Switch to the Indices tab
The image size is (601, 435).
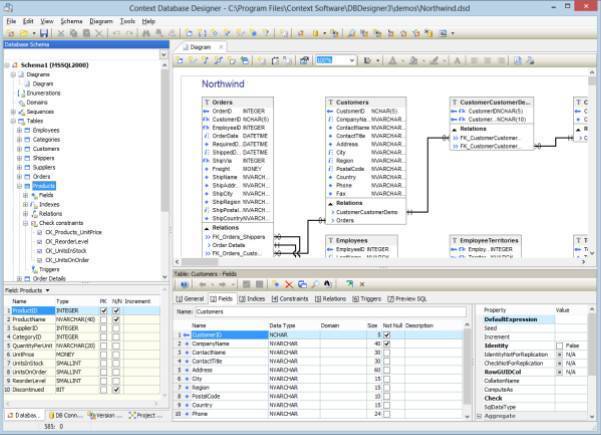pyautogui.click(x=251, y=299)
